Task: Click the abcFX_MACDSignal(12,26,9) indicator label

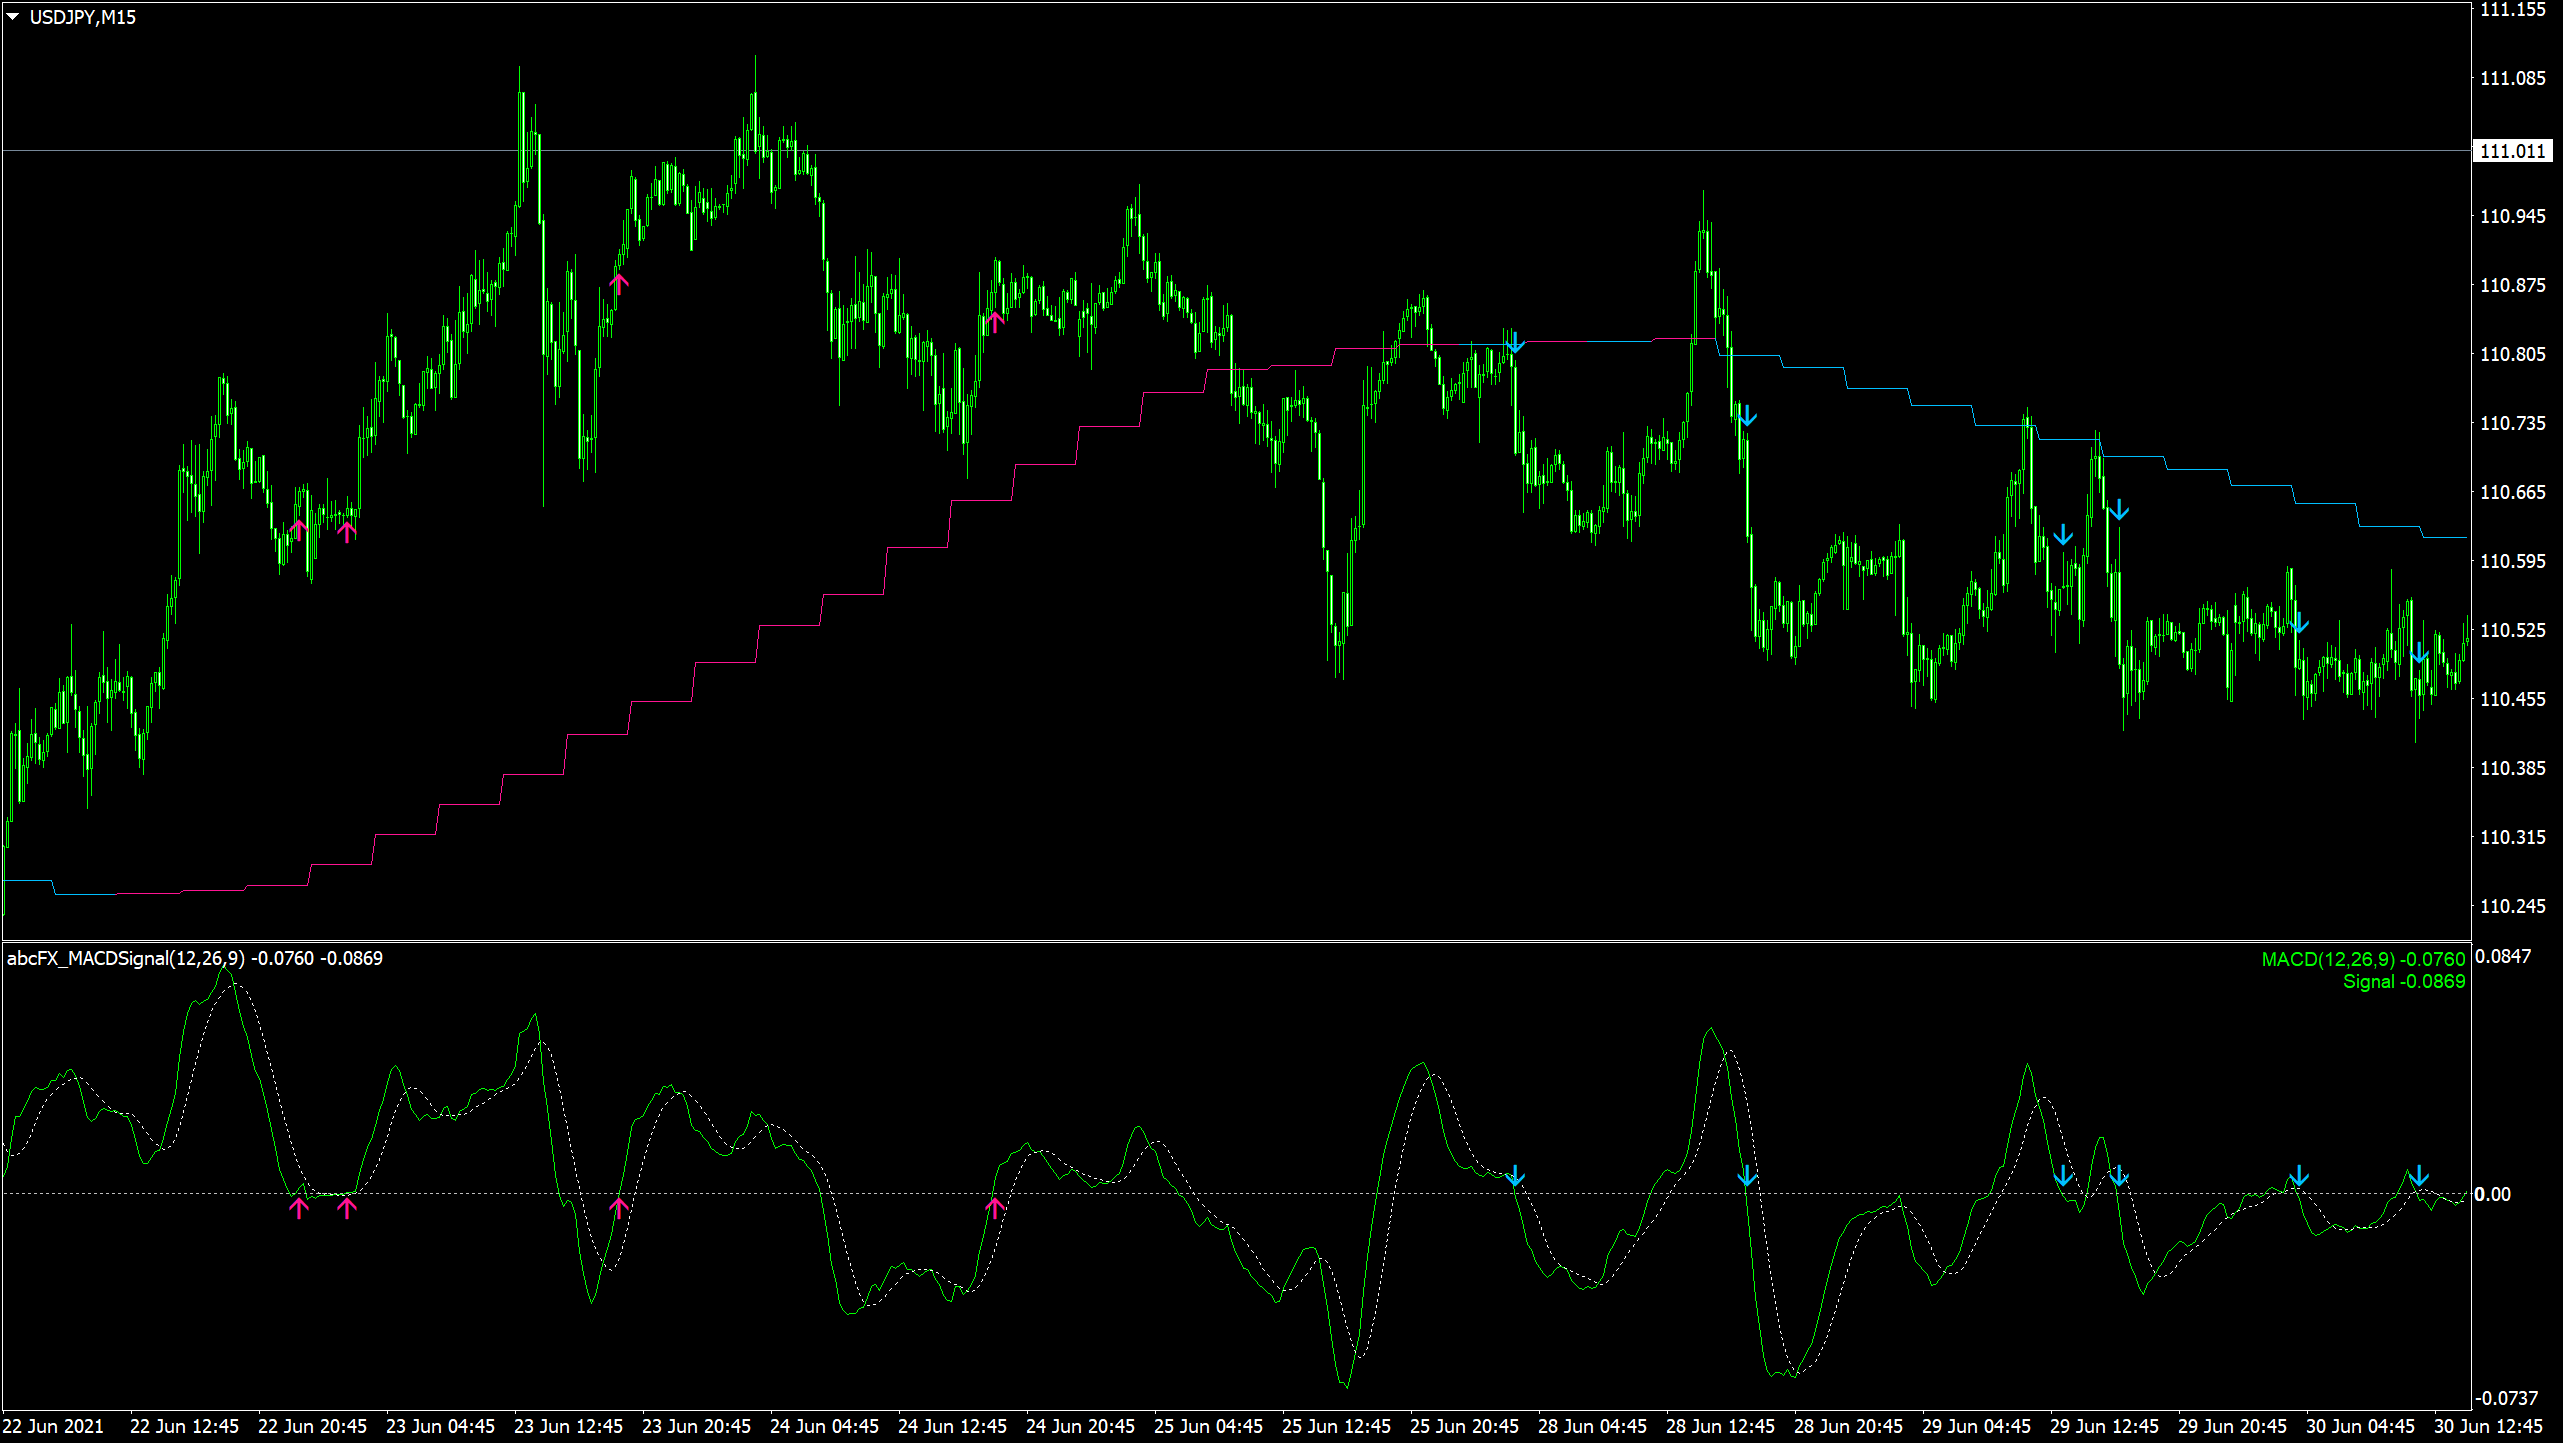Action: point(126,958)
